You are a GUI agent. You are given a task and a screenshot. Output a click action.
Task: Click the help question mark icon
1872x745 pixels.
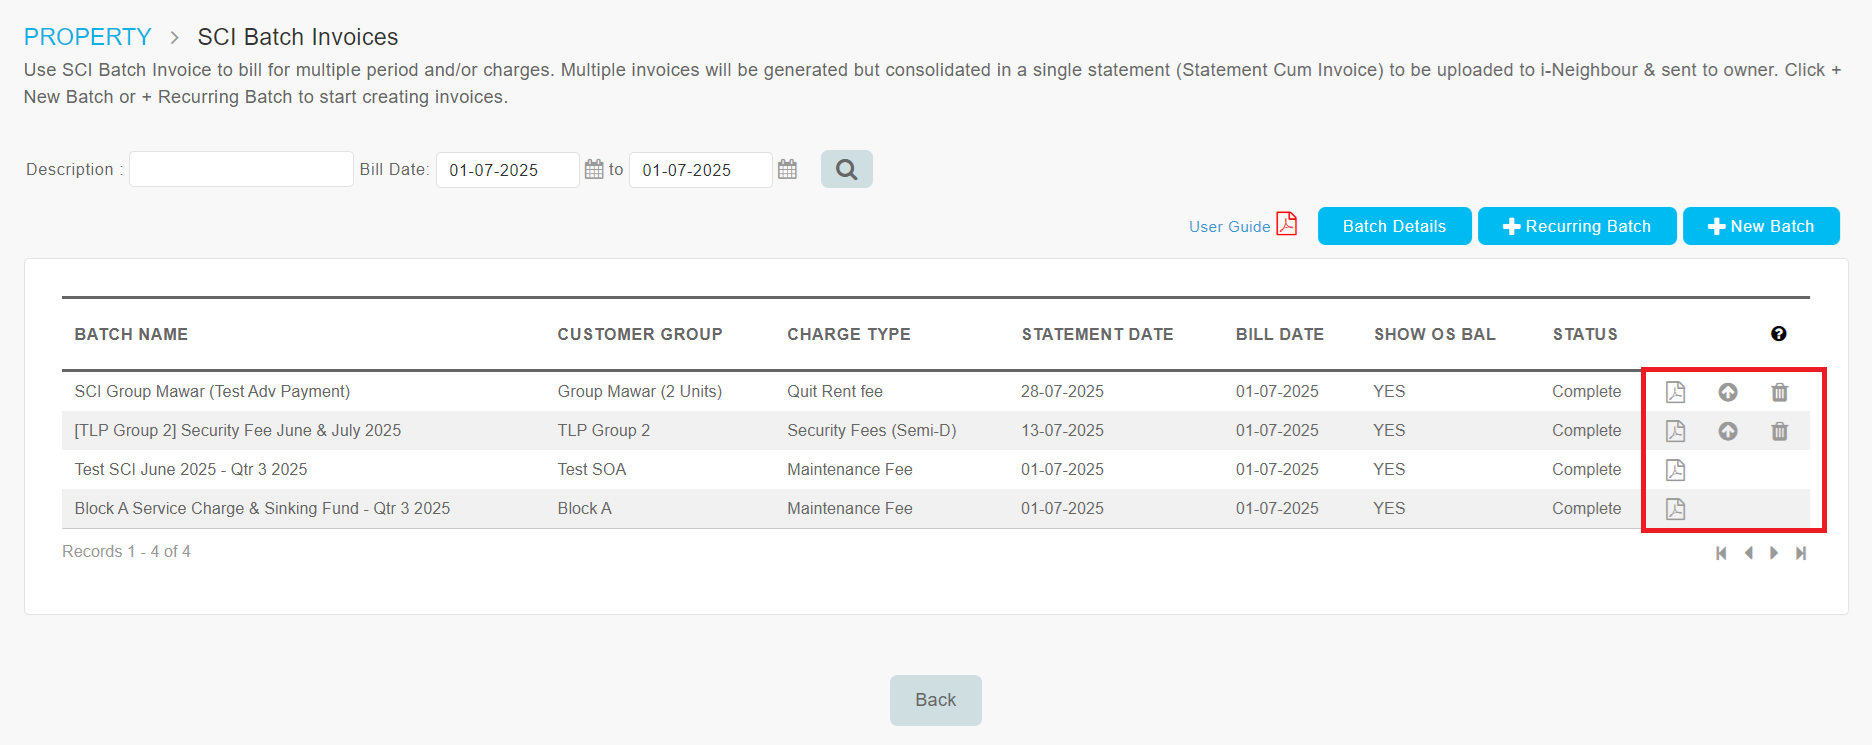click(x=1778, y=334)
